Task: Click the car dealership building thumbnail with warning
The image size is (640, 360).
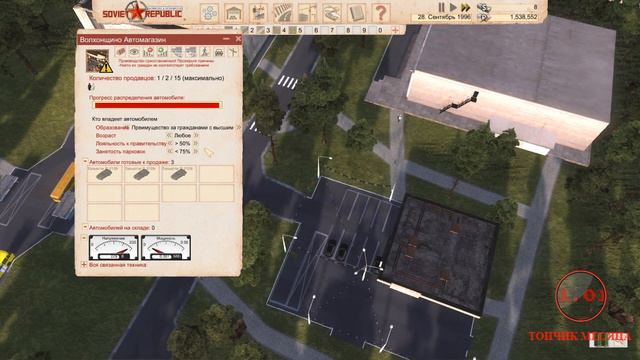Action: (x=98, y=61)
